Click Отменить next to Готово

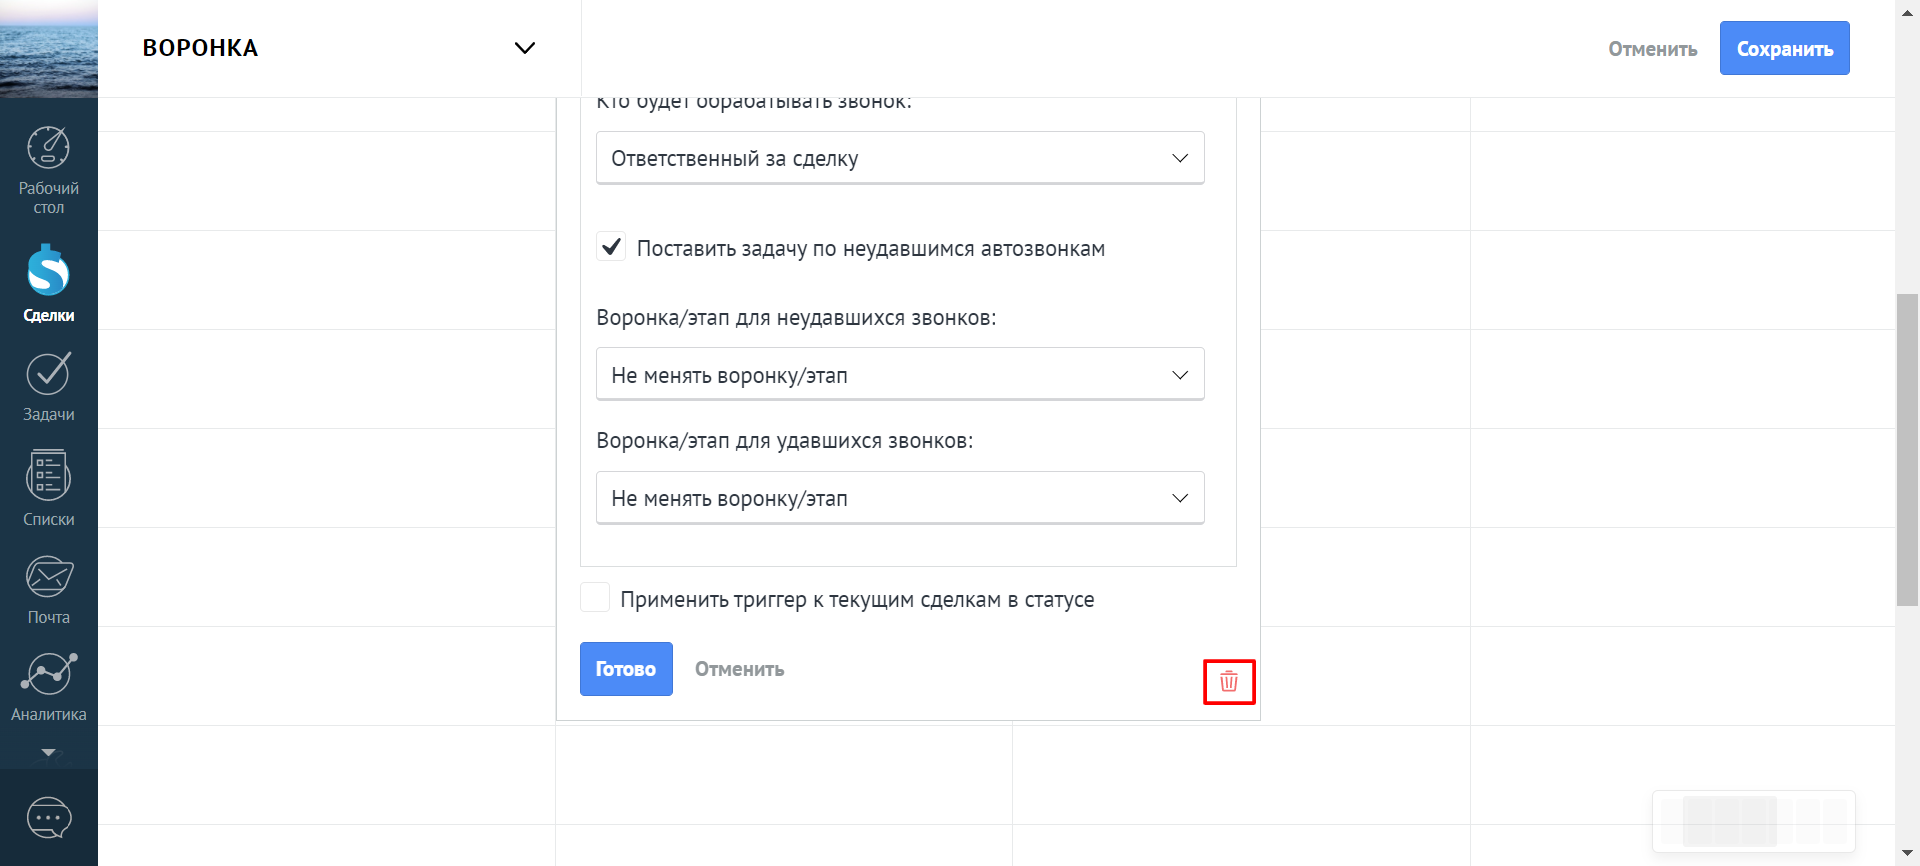point(739,669)
